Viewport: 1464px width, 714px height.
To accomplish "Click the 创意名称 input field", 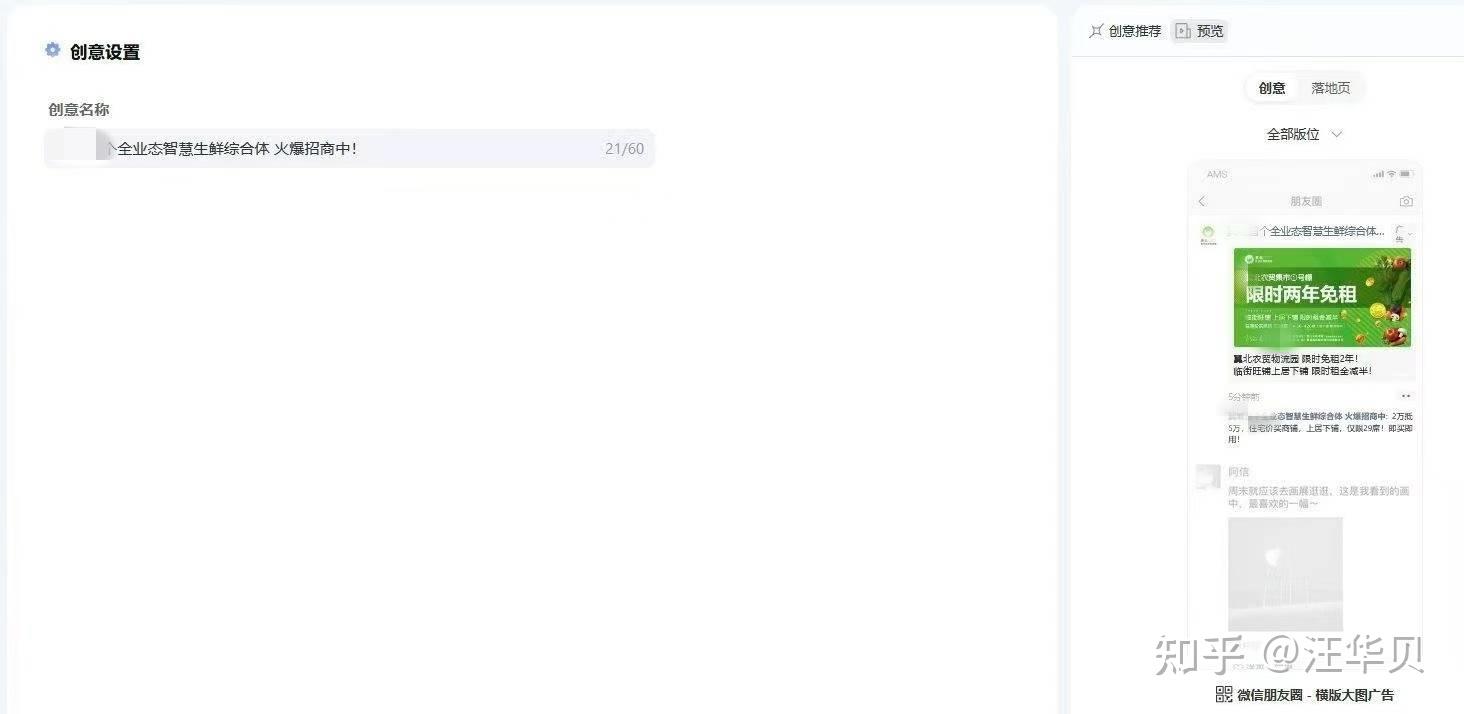I will click(350, 149).
